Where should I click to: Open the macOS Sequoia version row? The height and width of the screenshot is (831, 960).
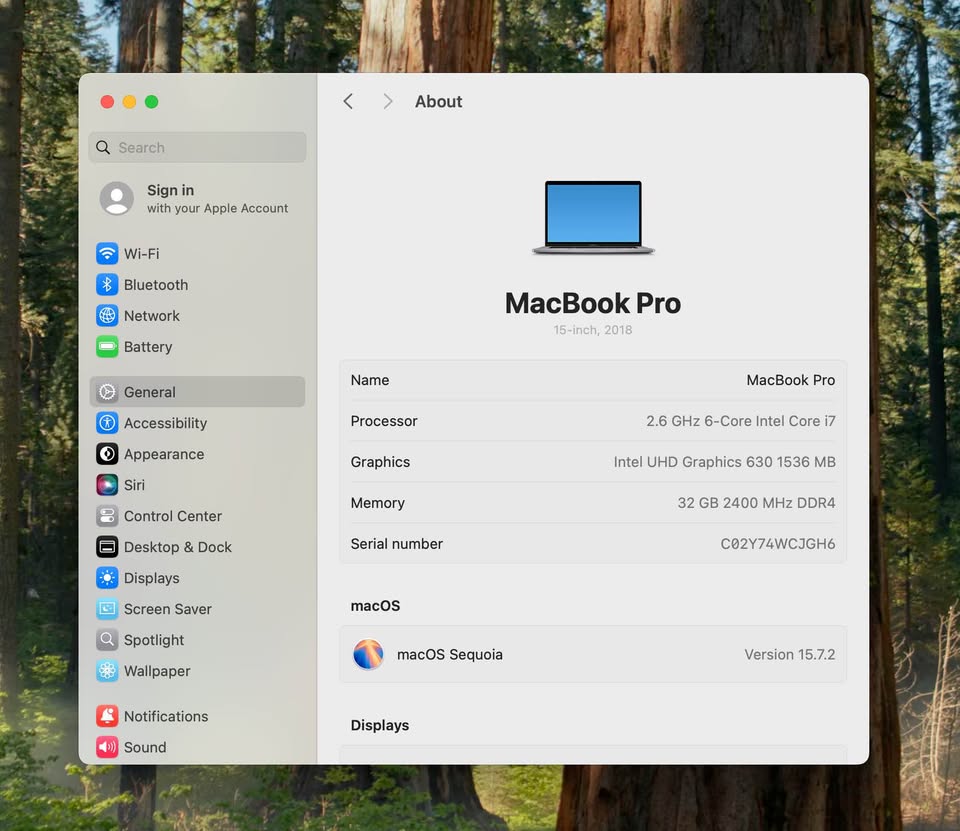click(593, 655)
